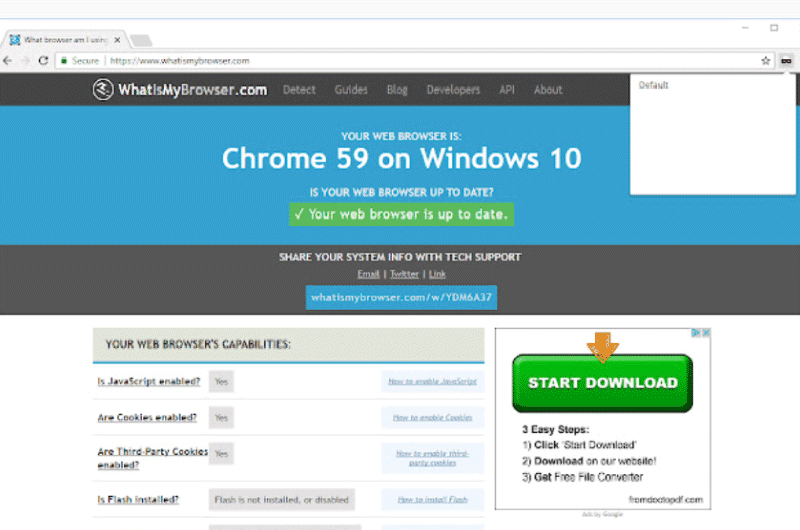Image resolution: width=800 pixels, height=530 pixels.
Task: Close the 'What browser am I using' tab
Action: pos(117,40)
